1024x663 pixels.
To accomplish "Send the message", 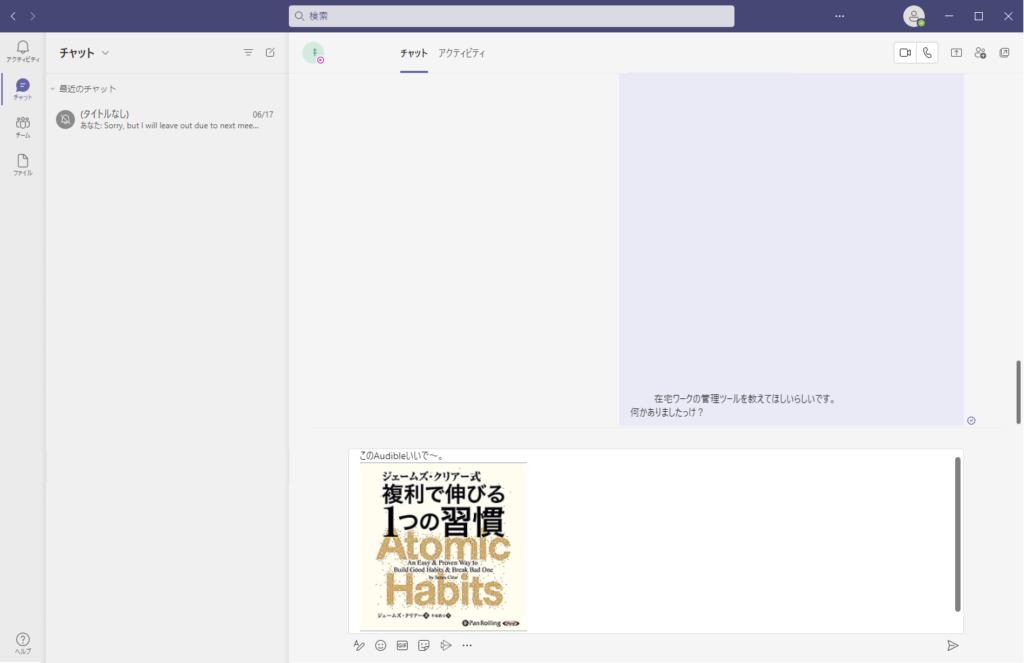I will coord(953,645).
